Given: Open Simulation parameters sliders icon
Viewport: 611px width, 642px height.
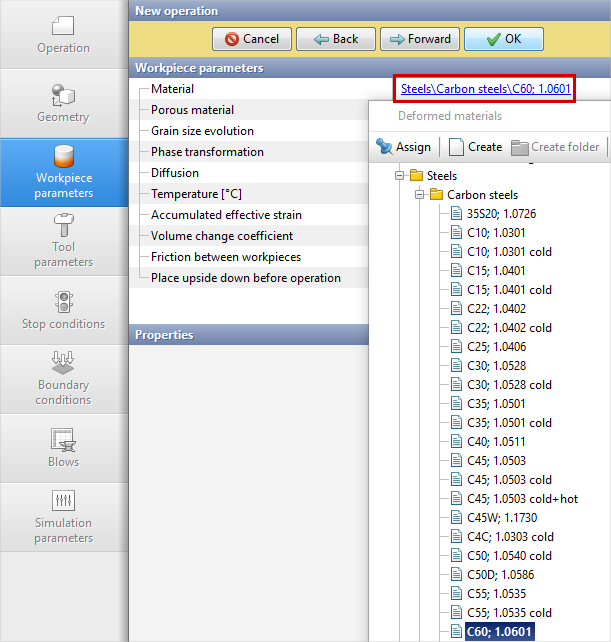Looking at the screenshot, I should coord(63,500).
